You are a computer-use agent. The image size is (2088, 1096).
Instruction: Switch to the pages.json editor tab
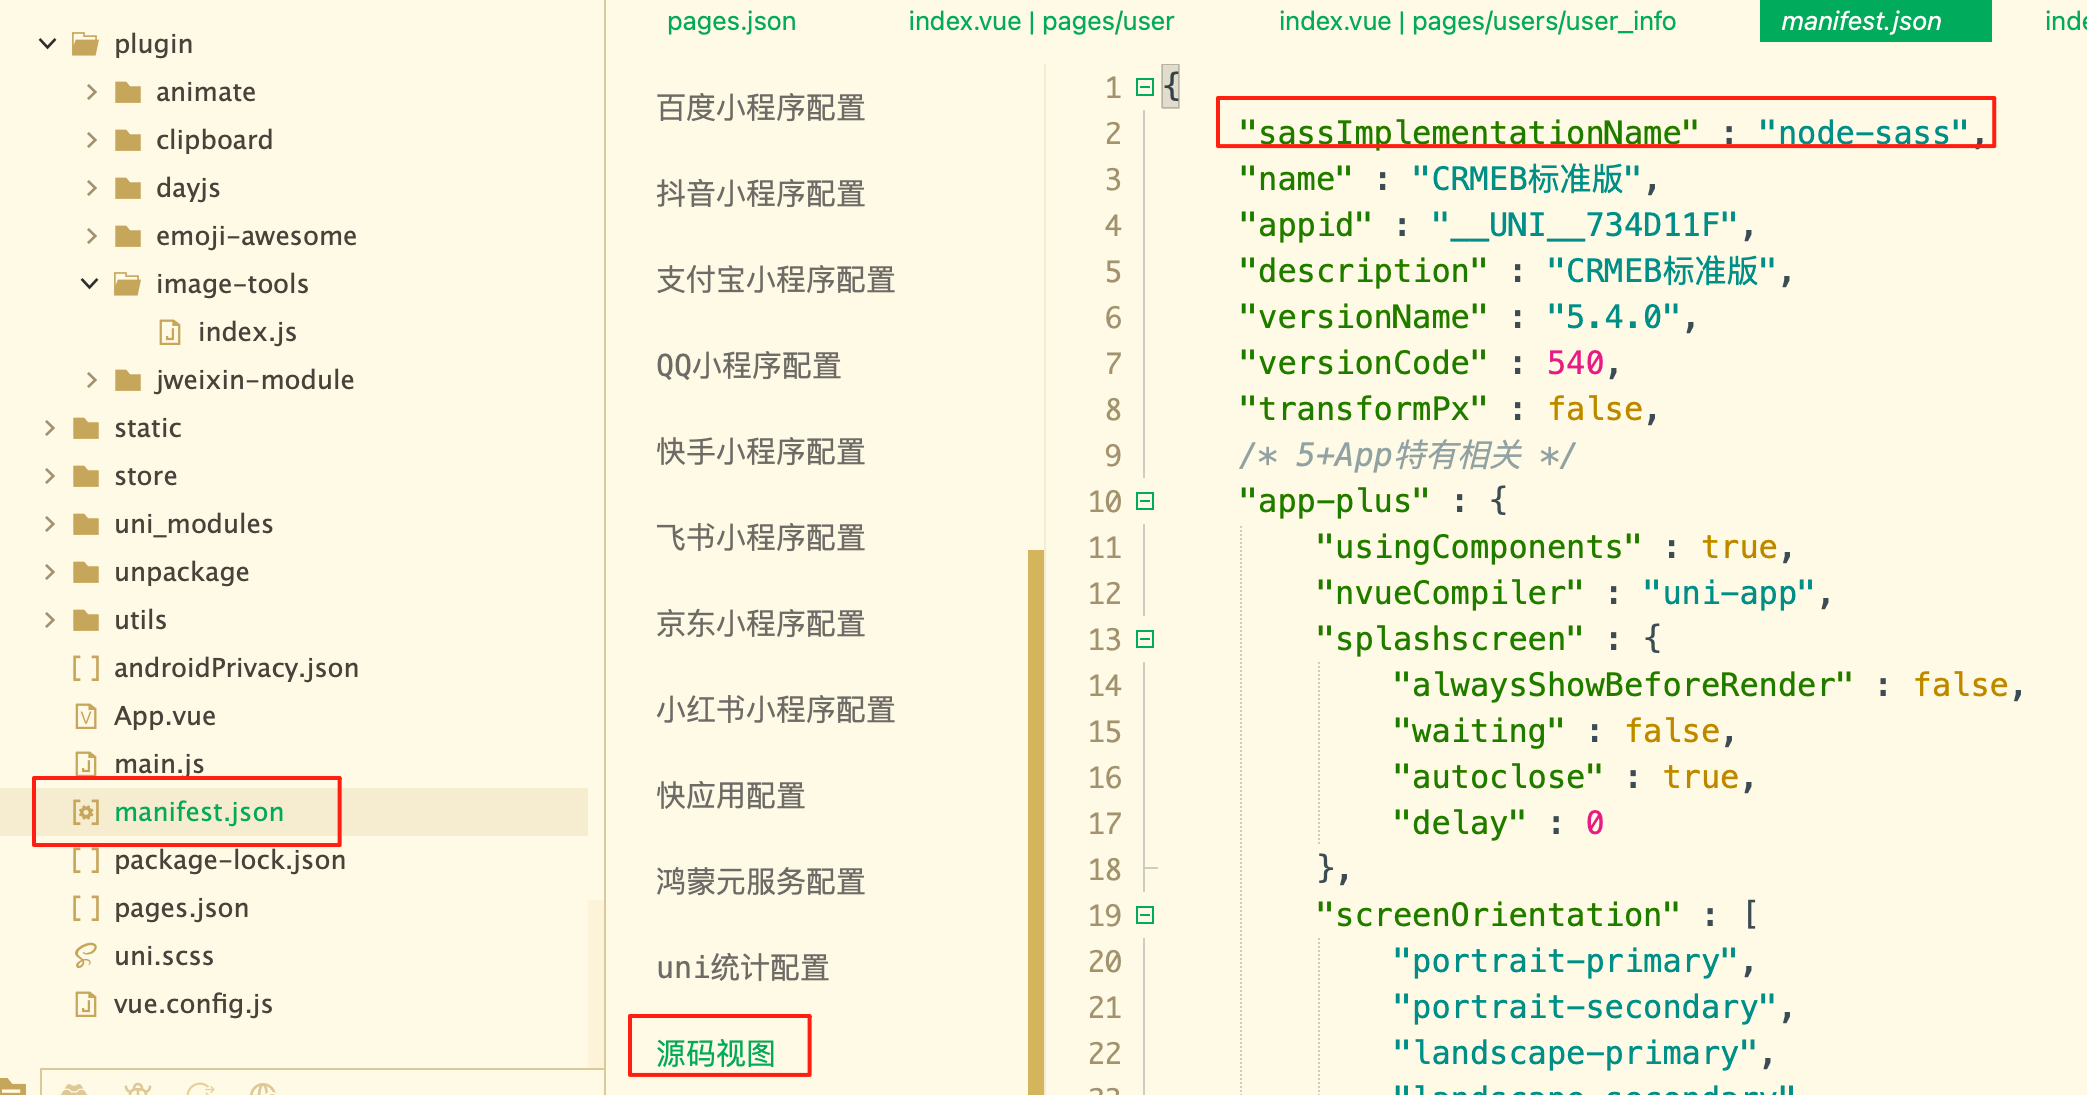(x=732, y=21)
